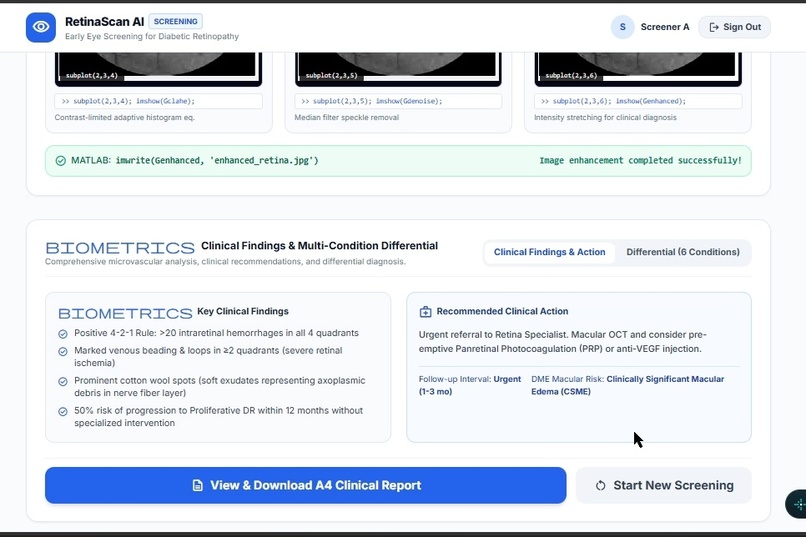
Task: Click the Recommended Clinical Action medical kit icon
Action: tap(425, 311)
